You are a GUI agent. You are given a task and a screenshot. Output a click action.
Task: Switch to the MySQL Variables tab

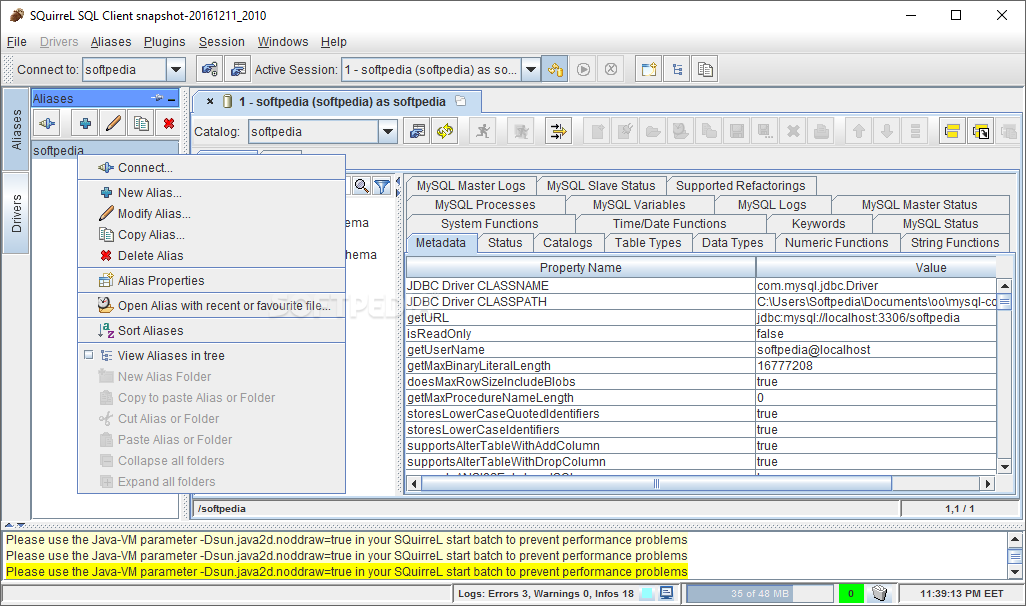click(x=639, y=205)
